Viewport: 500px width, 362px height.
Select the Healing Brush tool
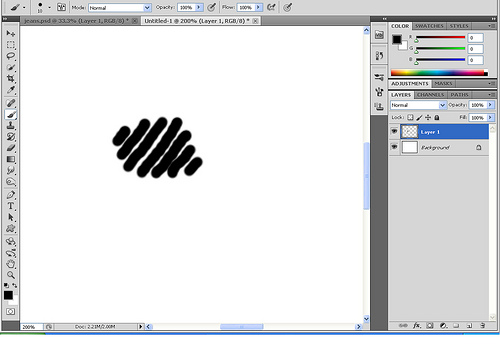(11, 103)
